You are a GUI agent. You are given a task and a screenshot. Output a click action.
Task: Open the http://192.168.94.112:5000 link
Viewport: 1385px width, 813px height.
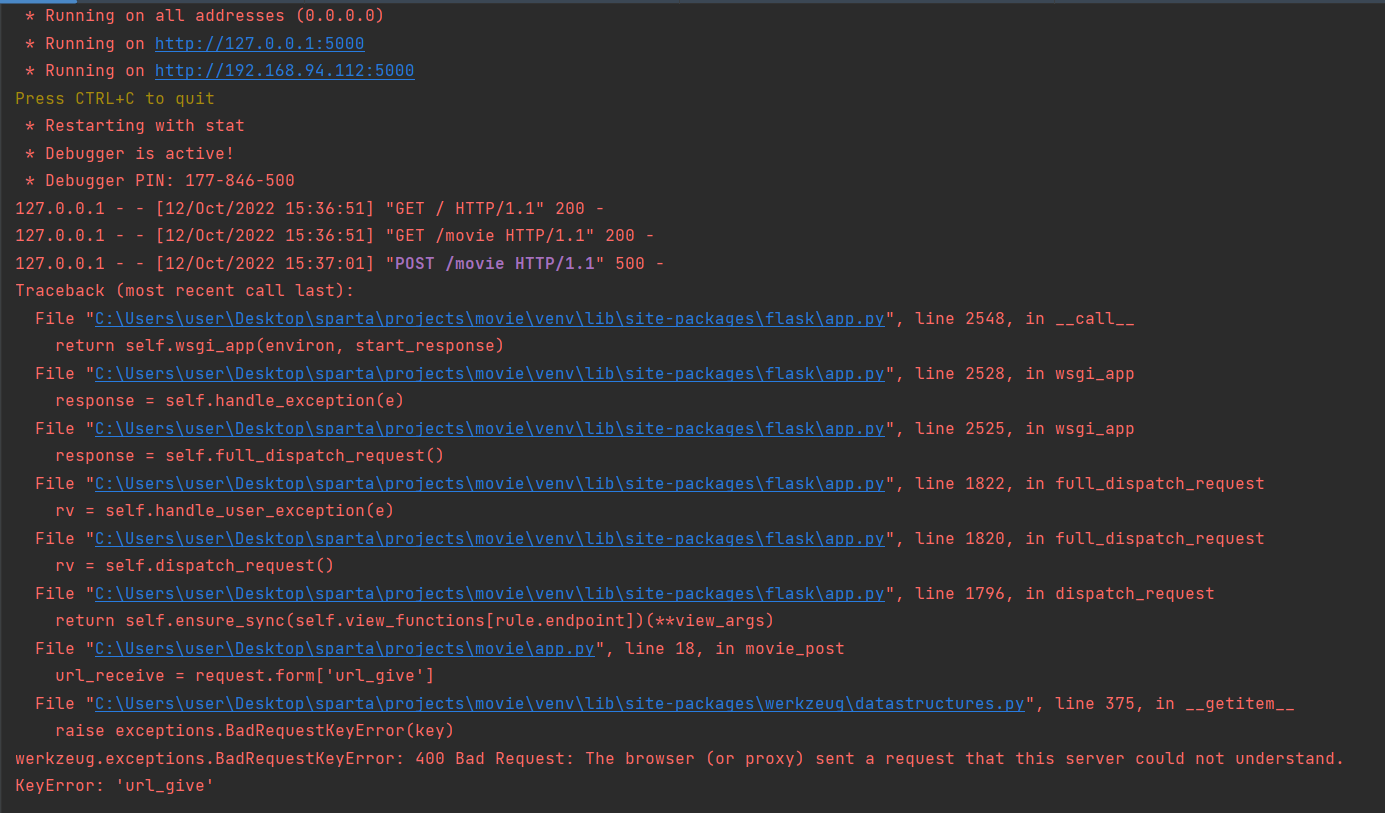(284, 71)
